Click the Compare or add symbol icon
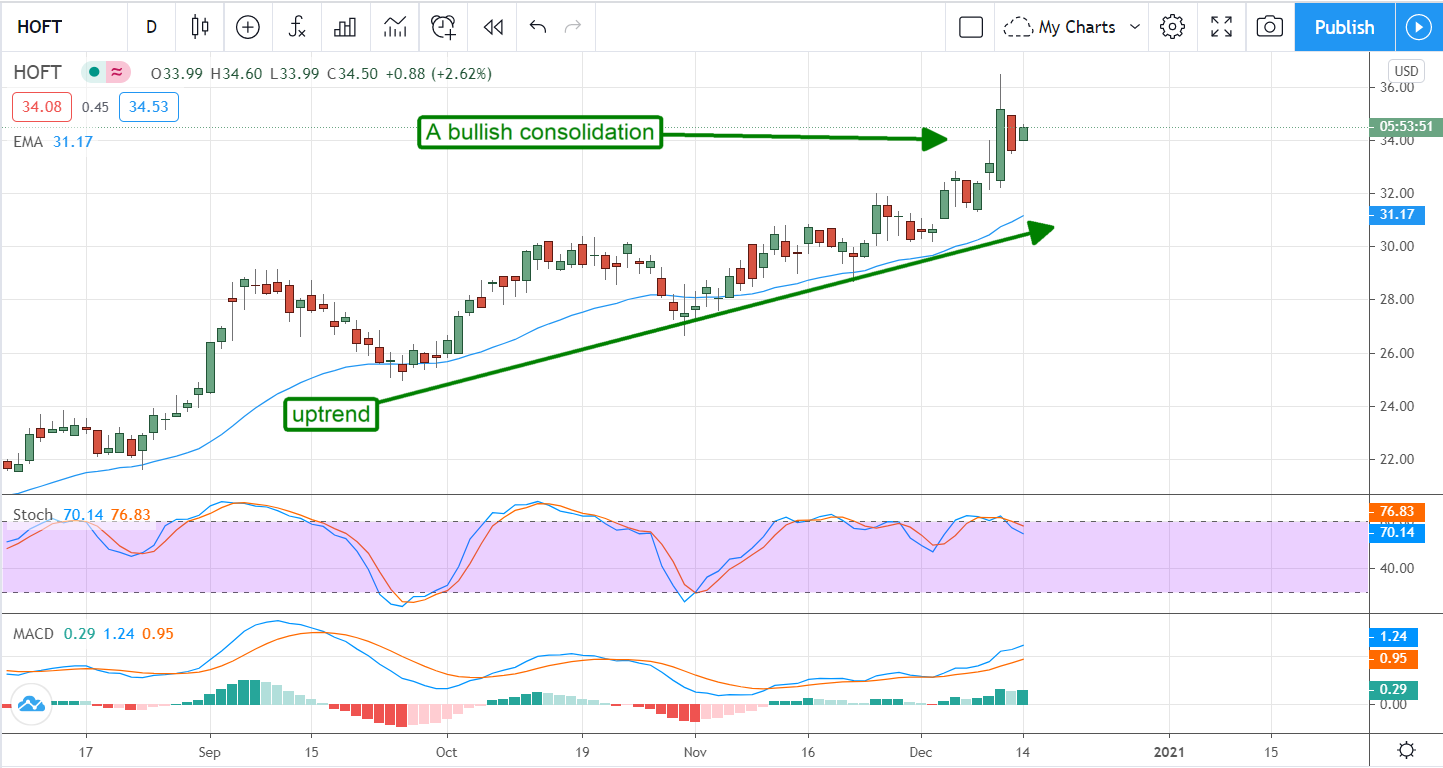 tap(247, 27)
